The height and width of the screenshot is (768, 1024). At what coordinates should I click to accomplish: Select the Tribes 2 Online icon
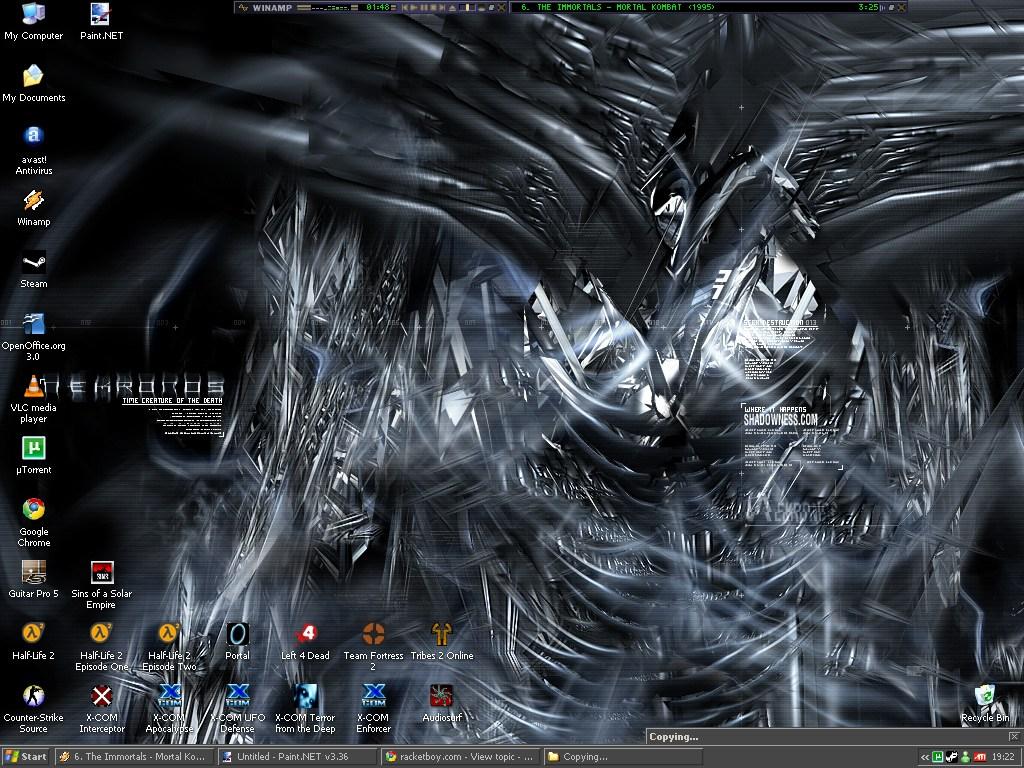click(x=441, y=642)
